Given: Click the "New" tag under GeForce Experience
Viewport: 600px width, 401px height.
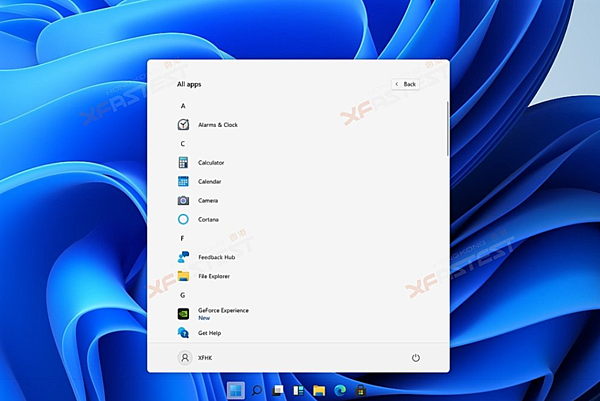Looking at the screenshot, I should (x=204, y=318).
